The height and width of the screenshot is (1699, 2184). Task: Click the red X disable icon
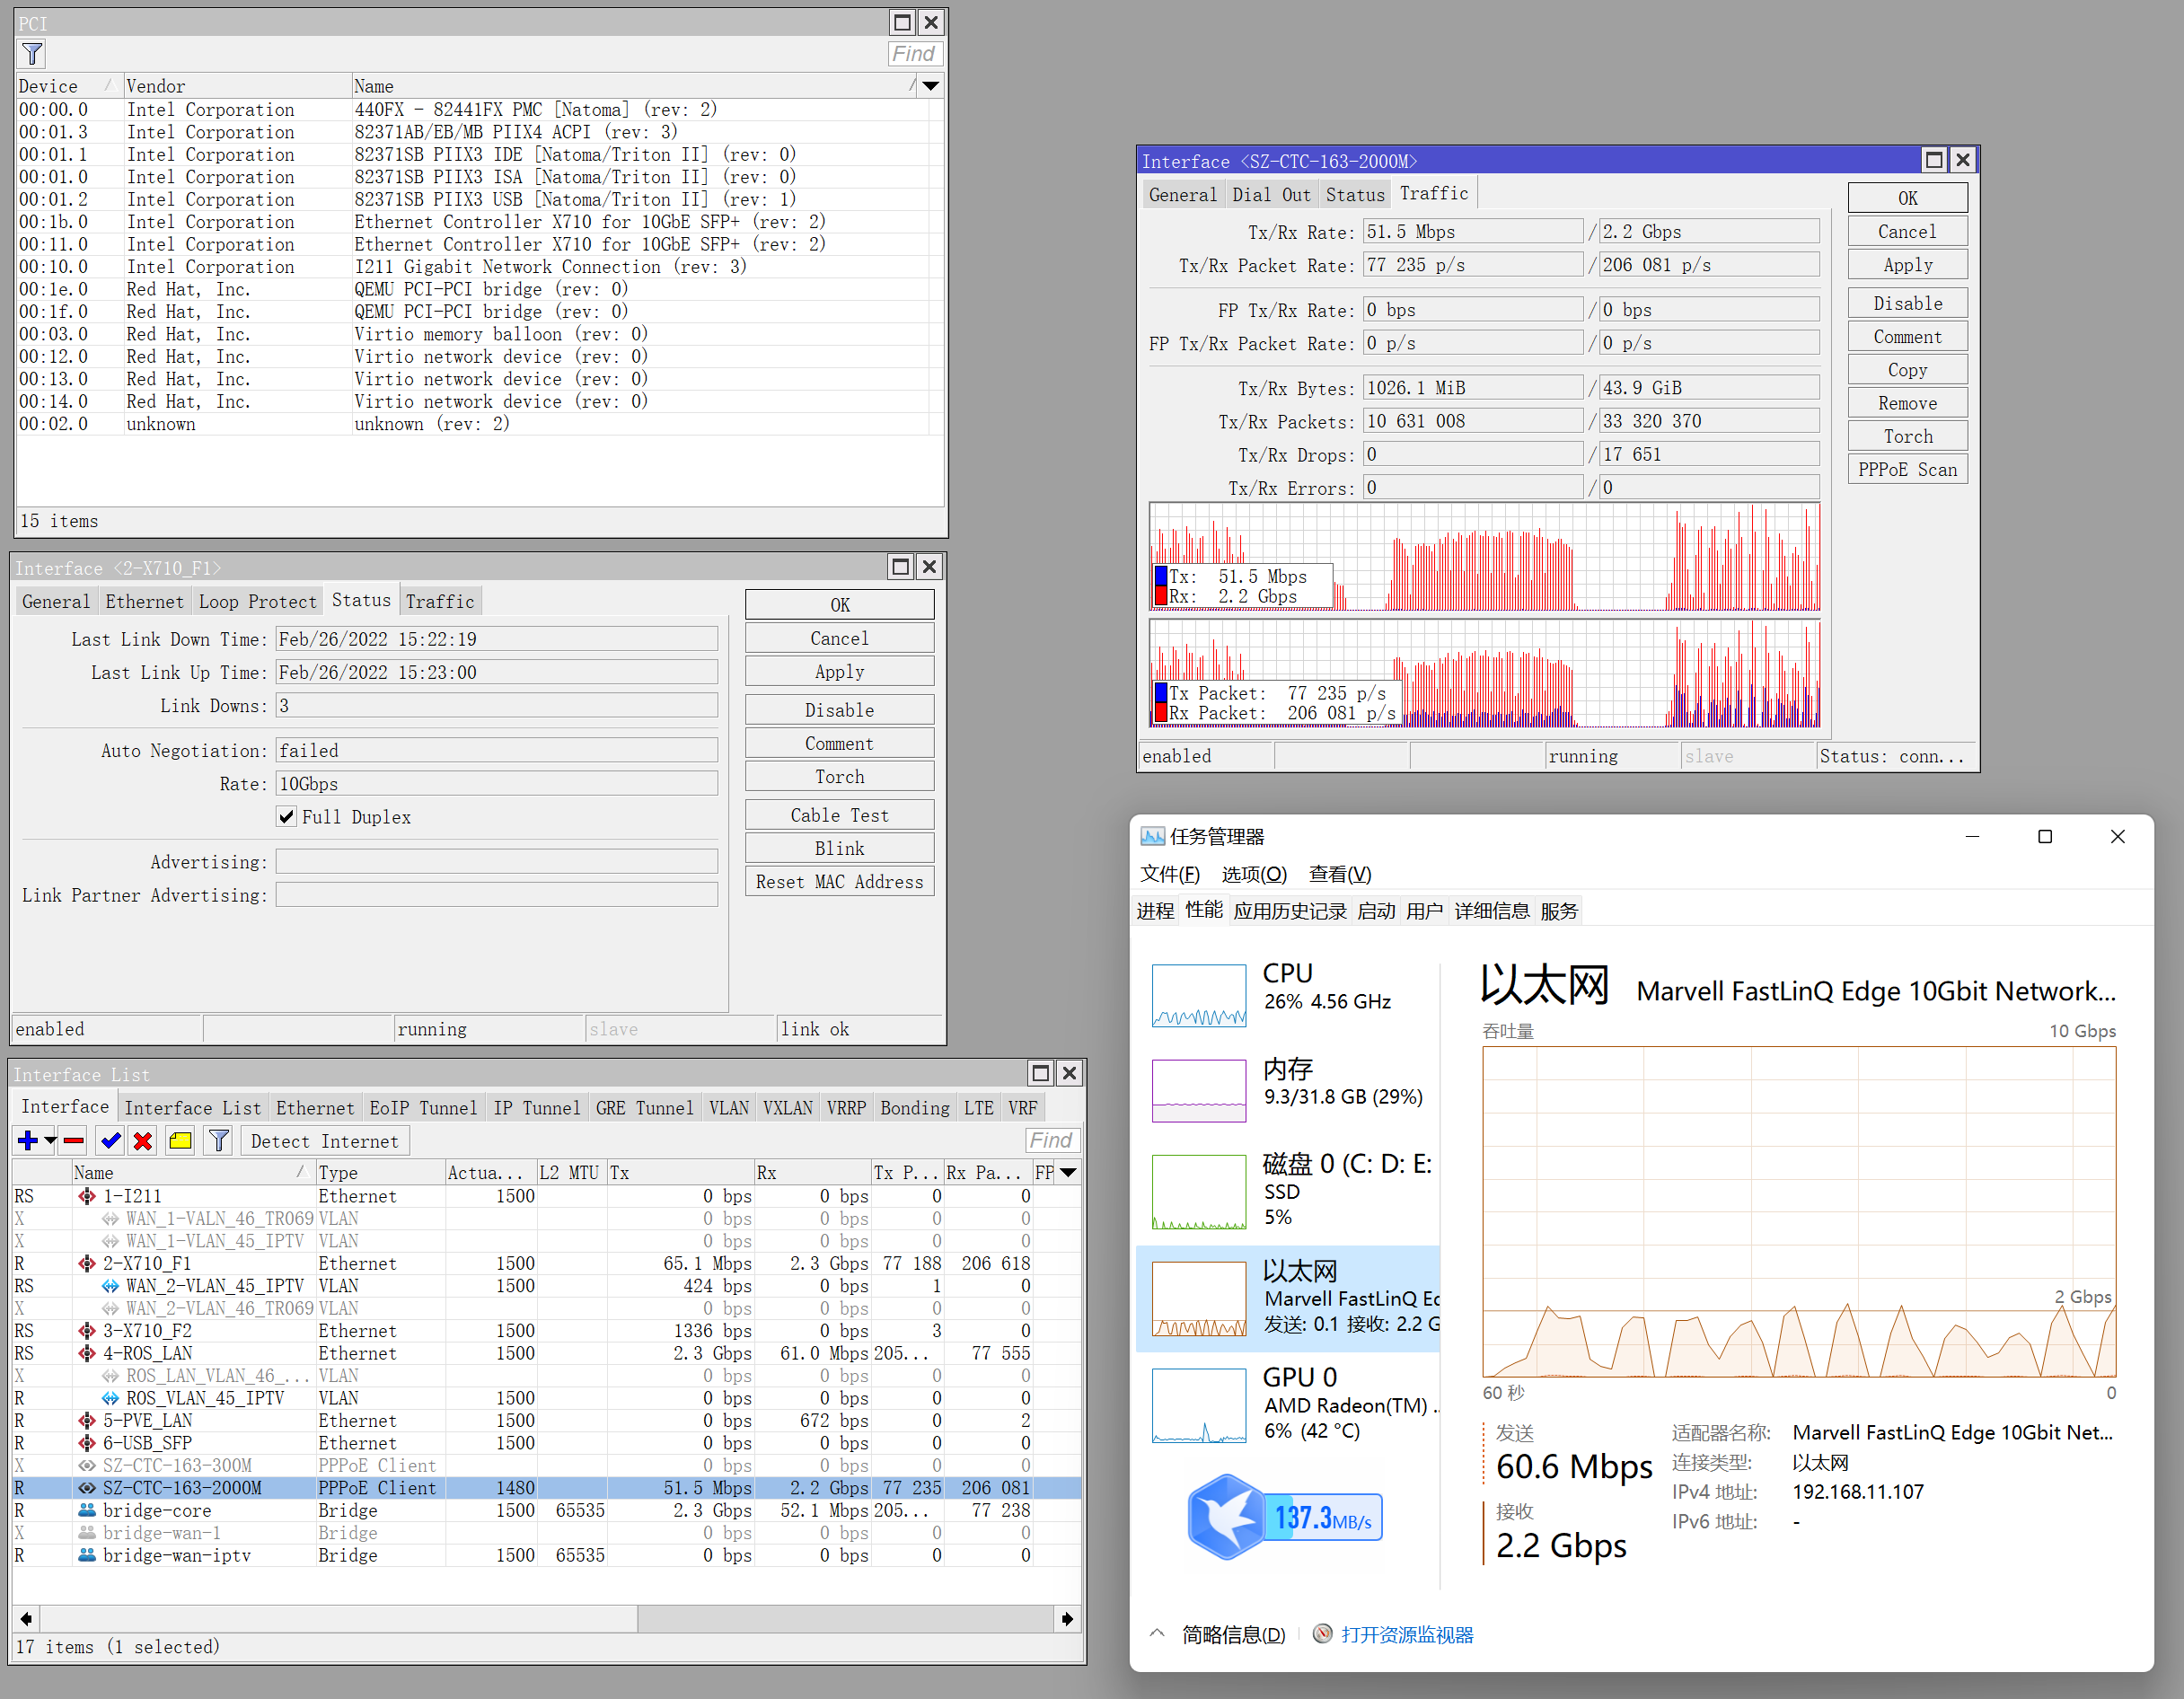143,1141
